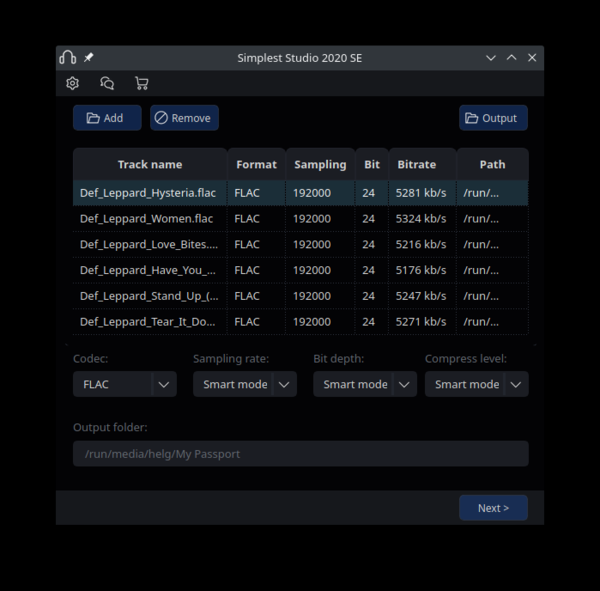Expand the Bit depth dropdown
Viewport: 600px width, 591px height.
point(404,384)
